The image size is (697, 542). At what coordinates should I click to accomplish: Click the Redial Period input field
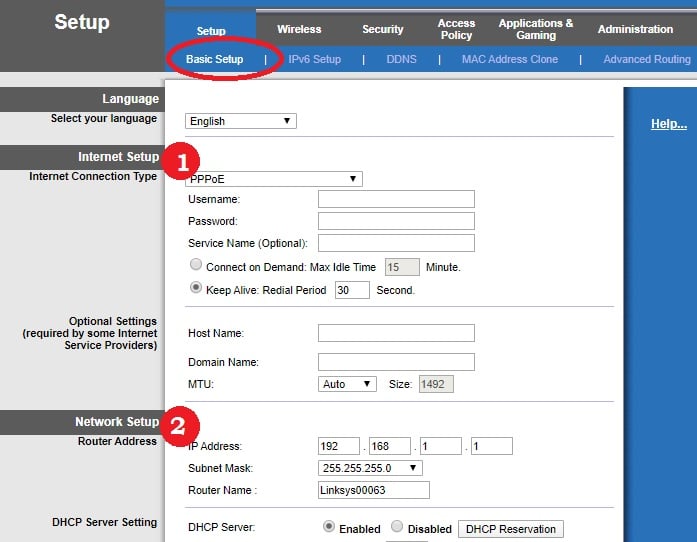[352, 290]
